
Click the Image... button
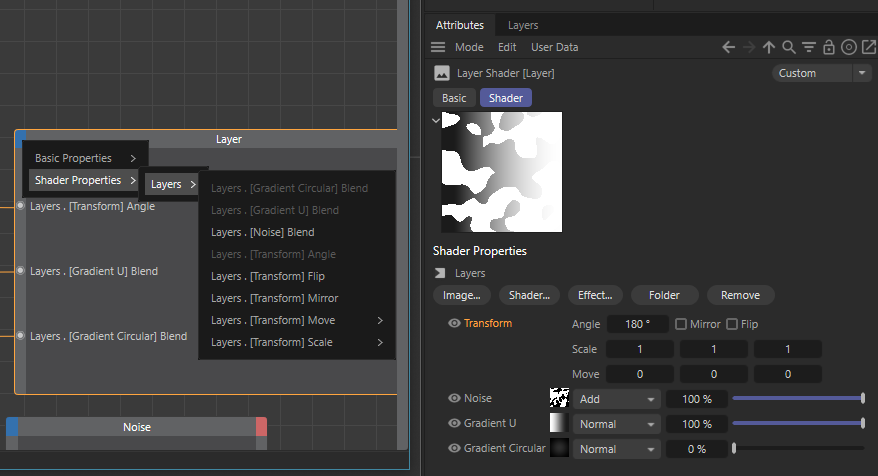461,295
